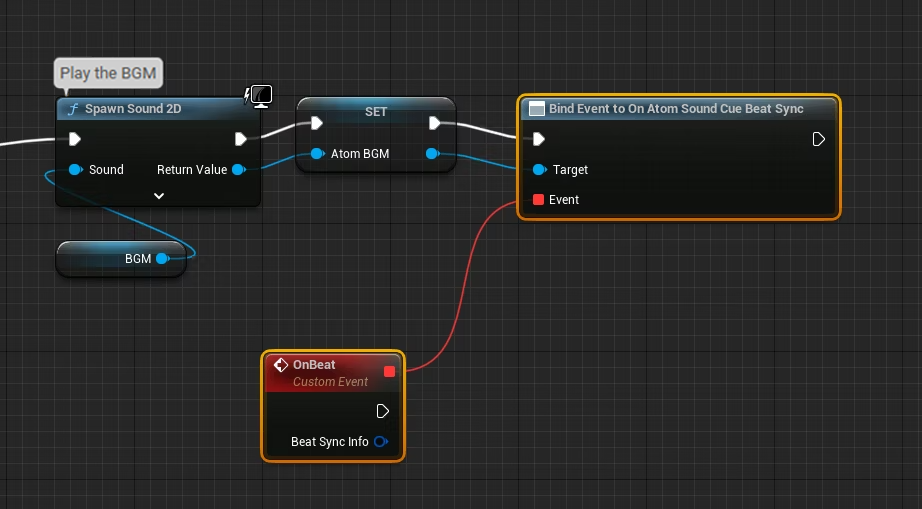The image size is (922, 509).
Task: Click the "Play the BGM" comment bubble
Action: pyautogui.click(x=108, y=73)
